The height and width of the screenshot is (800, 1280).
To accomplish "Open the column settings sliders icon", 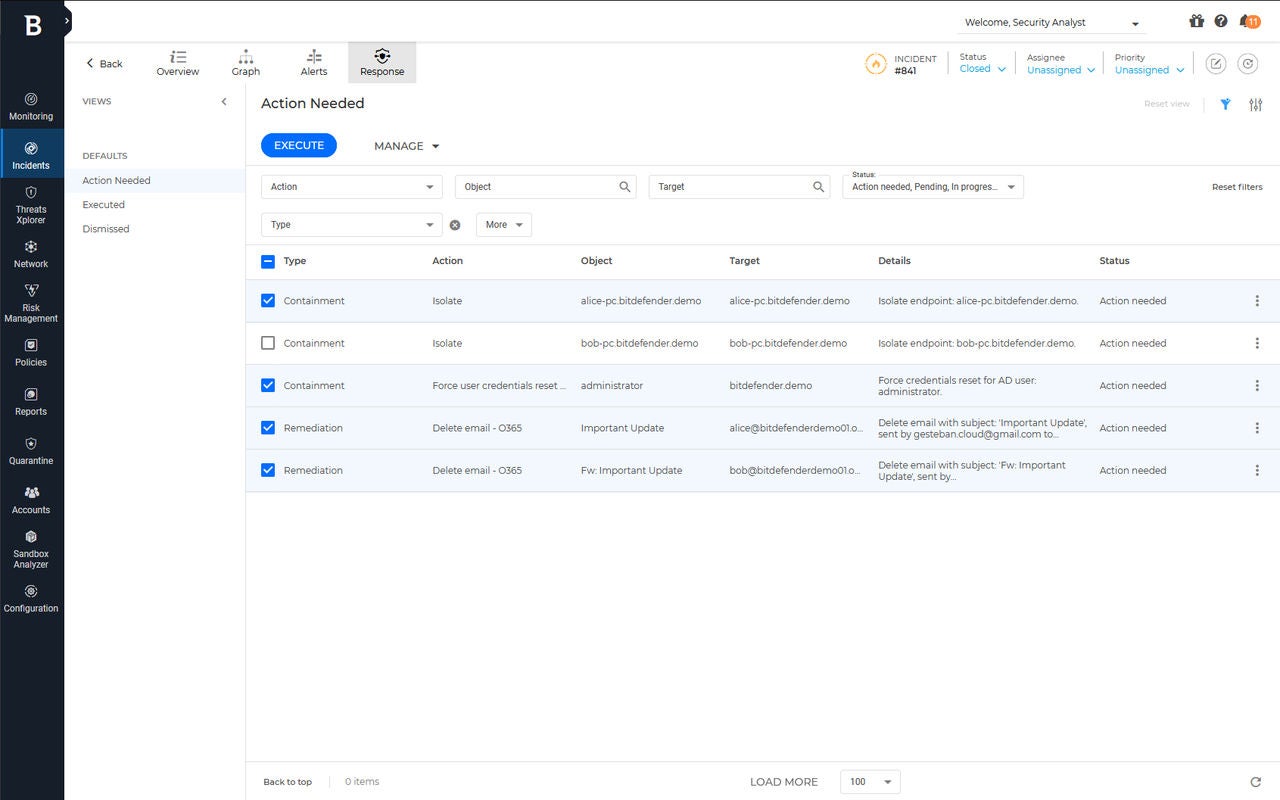I will click(x=1256, y=104).
